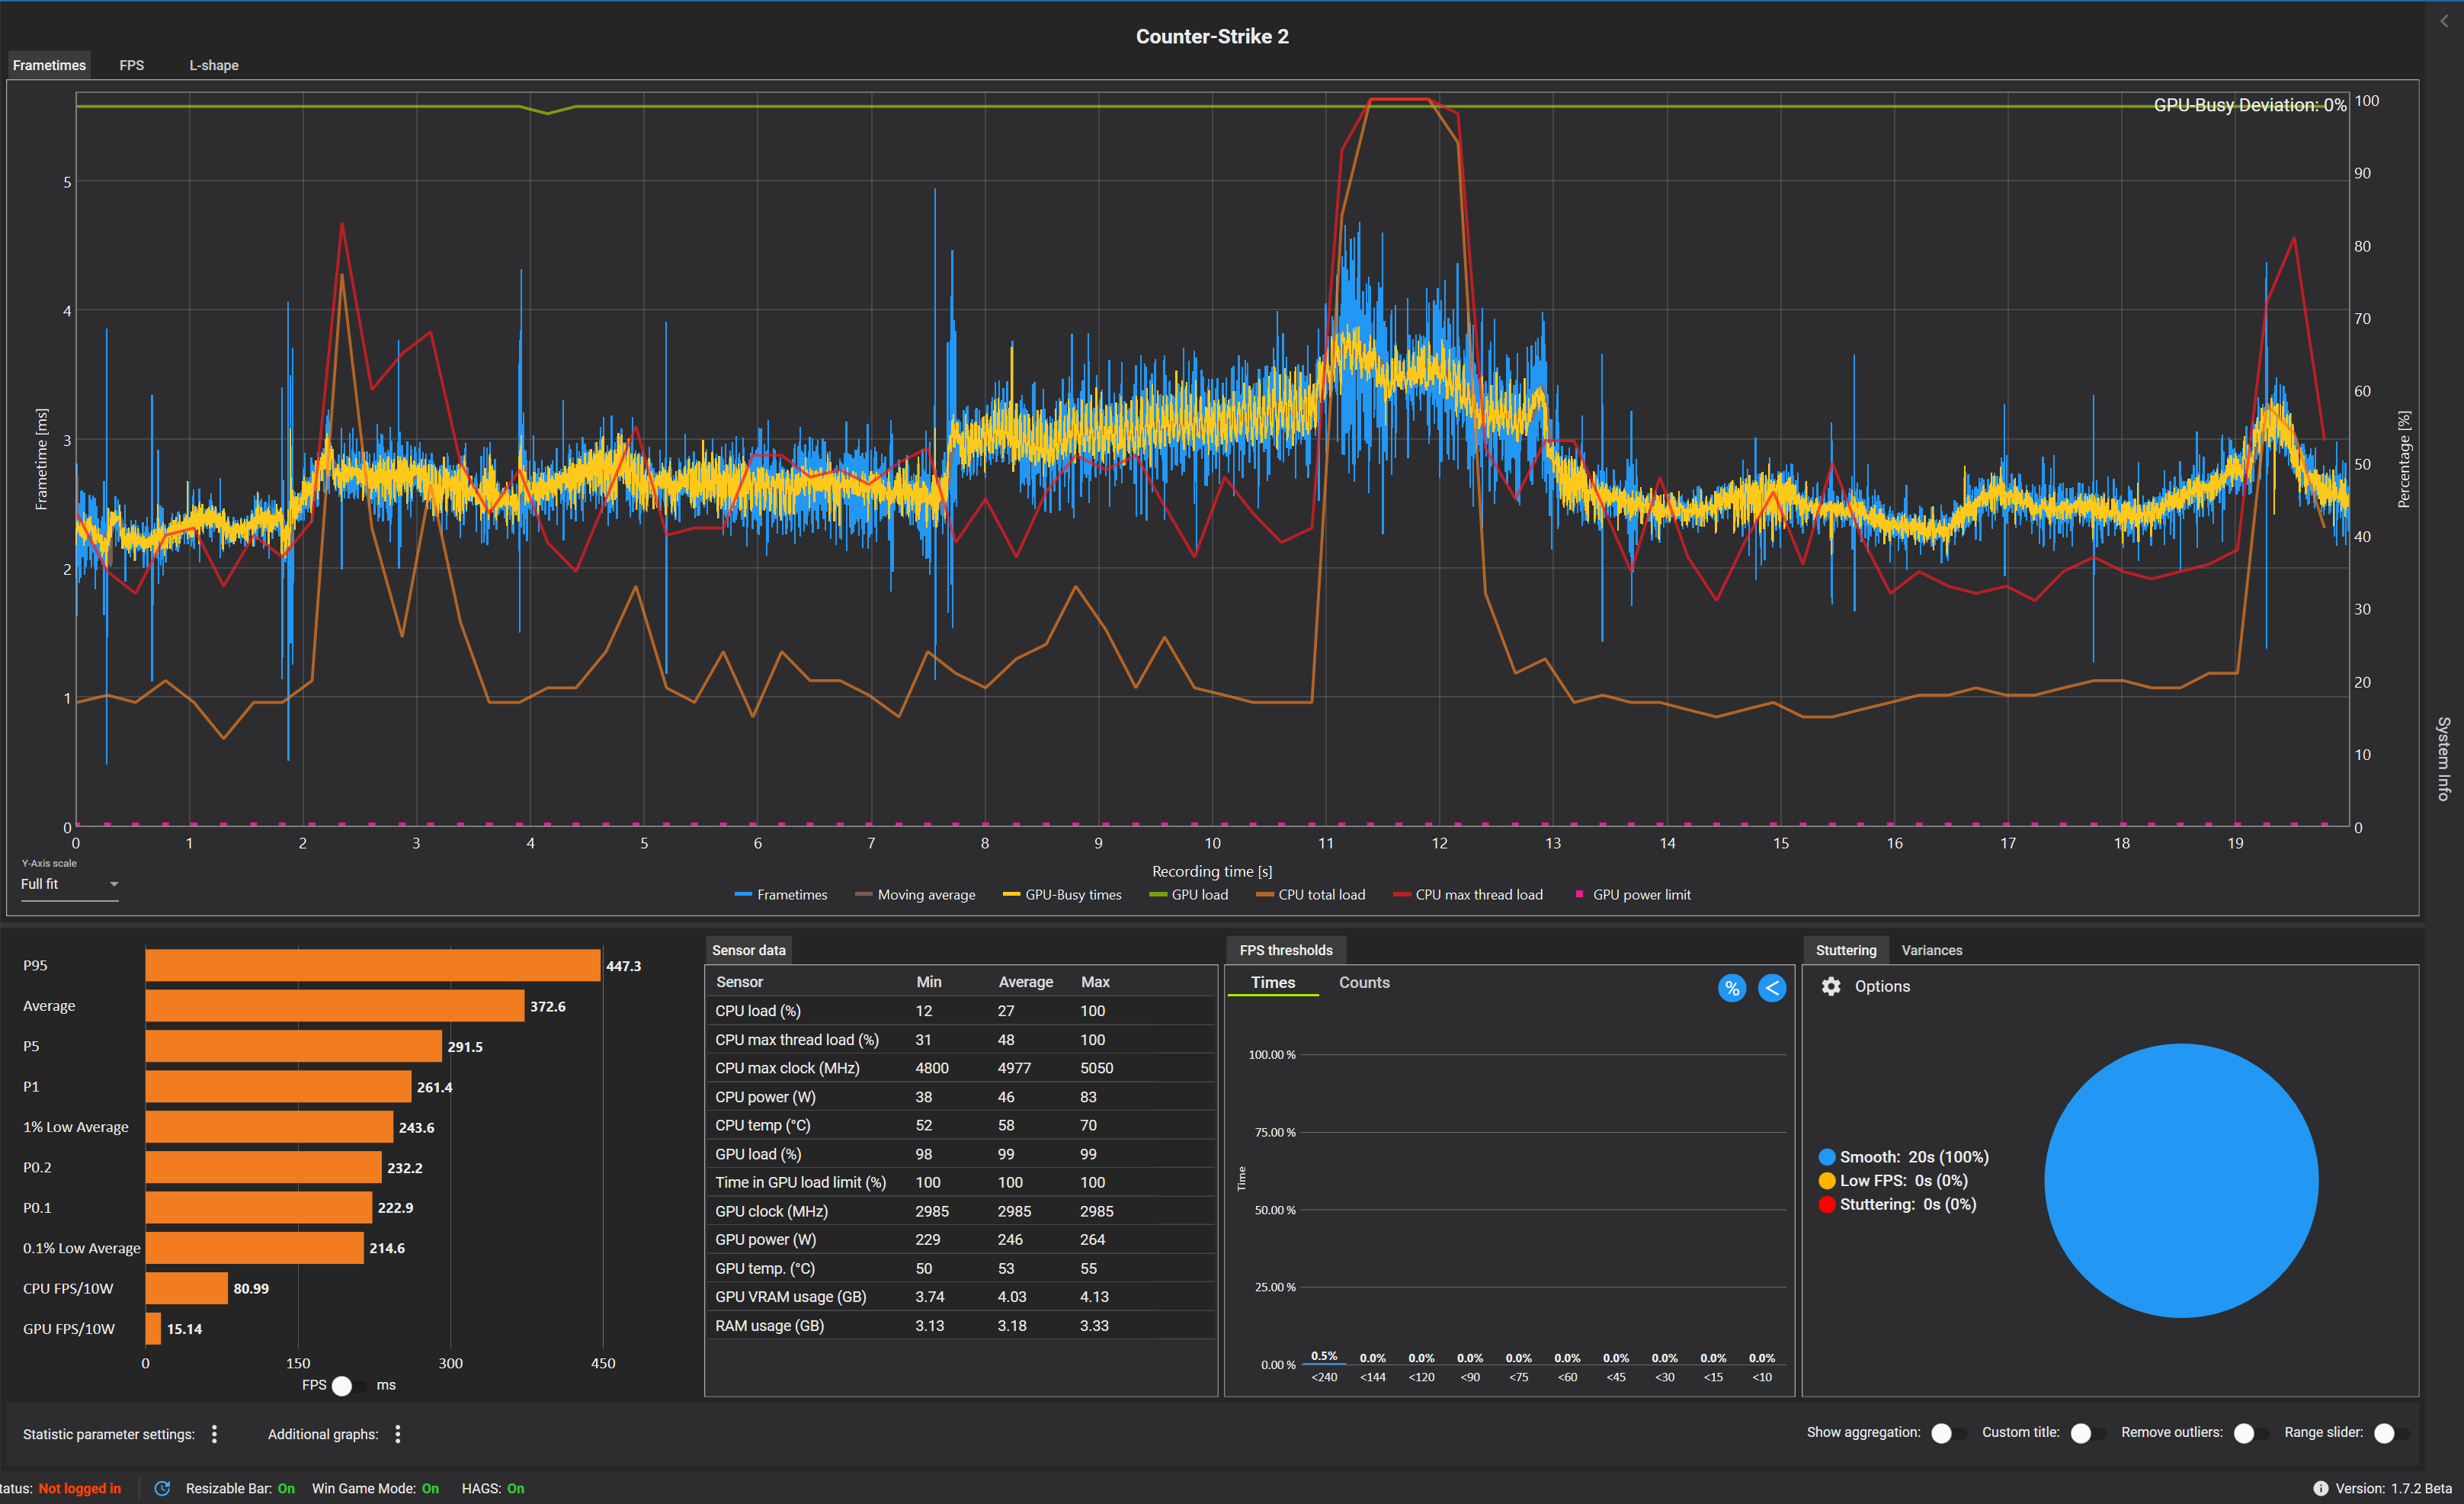The height and width of the screenshot is (1504, 2464).
Task: Click the blue less-than icon button
Action: click(x=1771, y=988)
